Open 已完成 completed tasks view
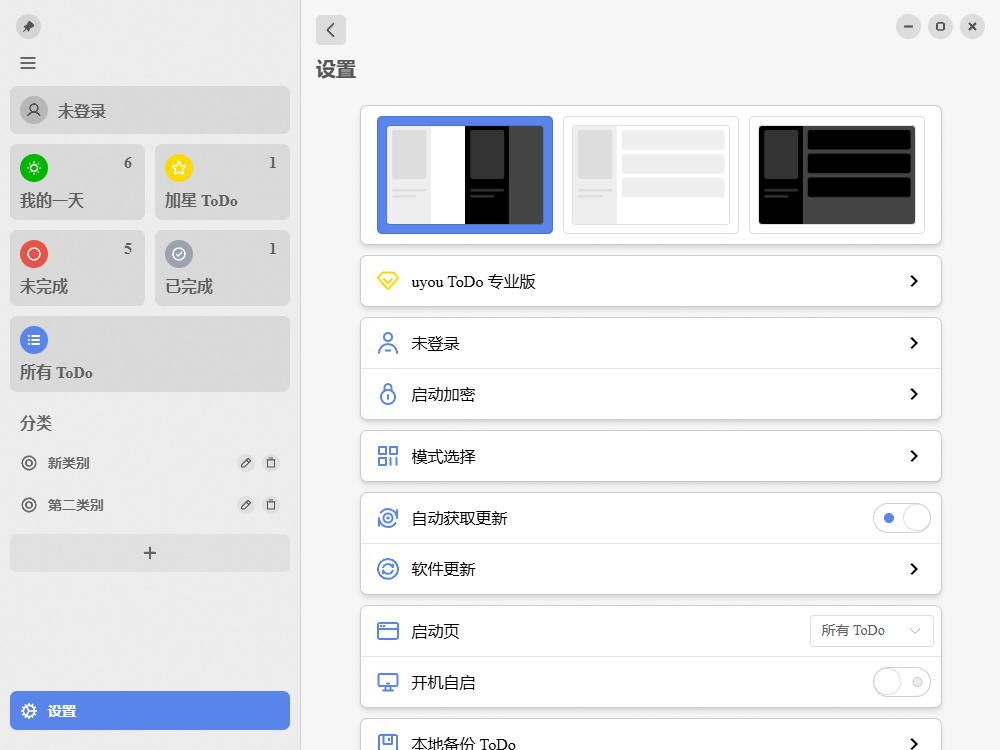The image size is (1000, 750). (222, 268)
